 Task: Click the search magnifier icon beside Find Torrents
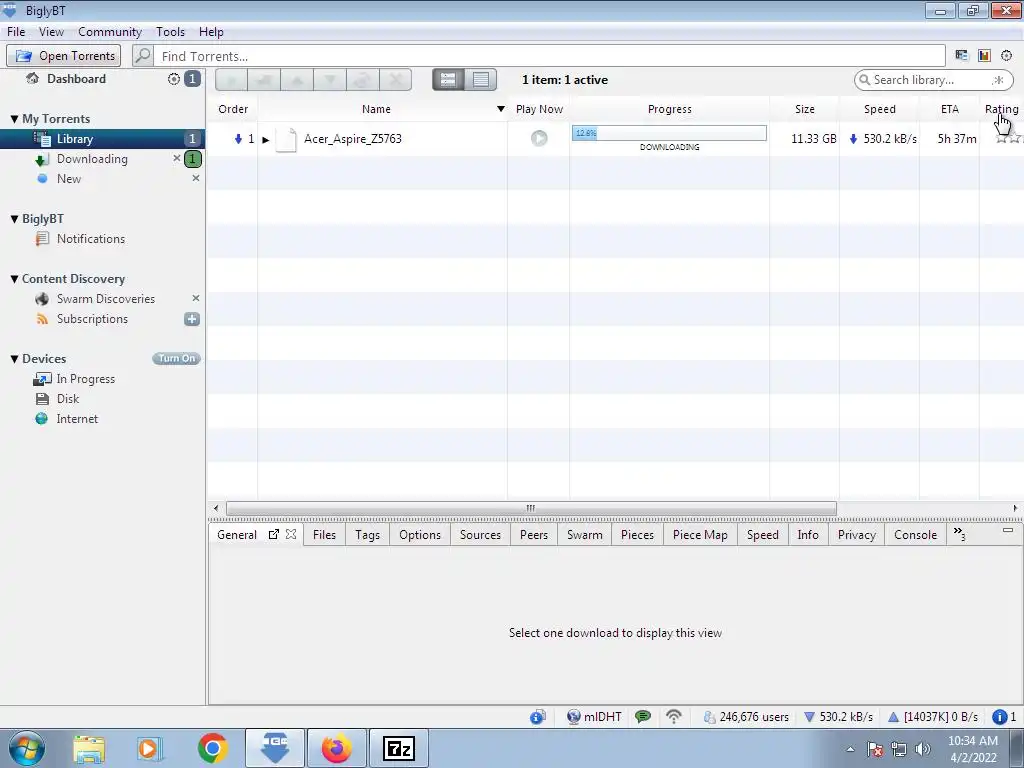pyautogui.click(x=142, y=56)
